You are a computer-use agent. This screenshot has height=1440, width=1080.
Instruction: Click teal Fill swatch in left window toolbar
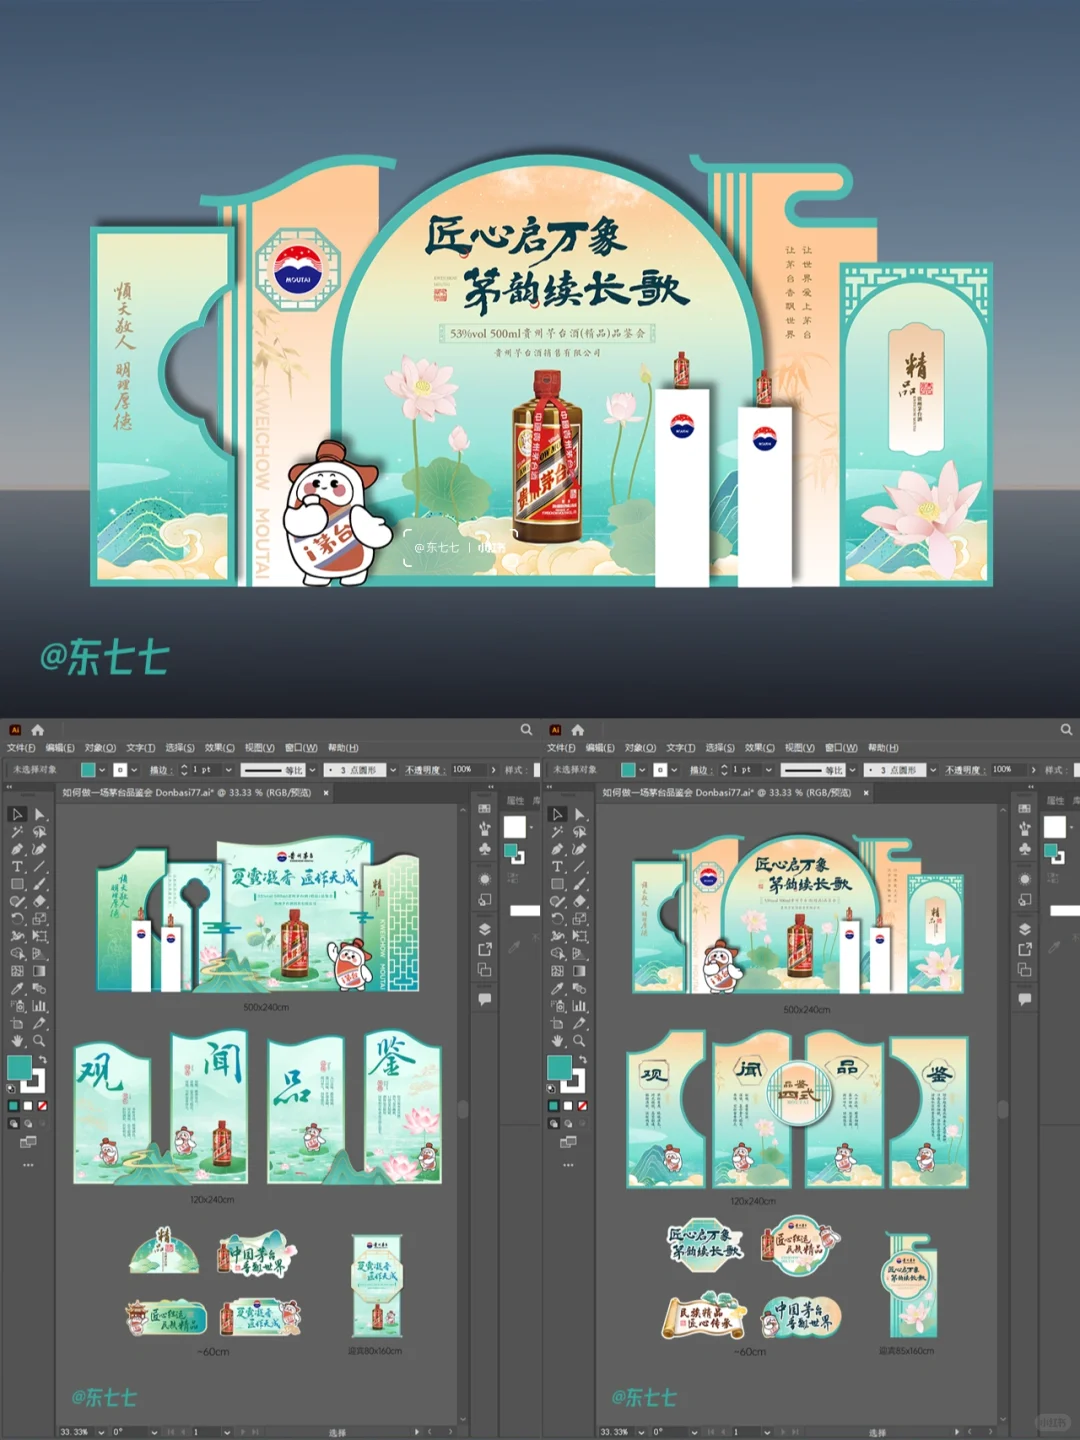(19, 1068)
